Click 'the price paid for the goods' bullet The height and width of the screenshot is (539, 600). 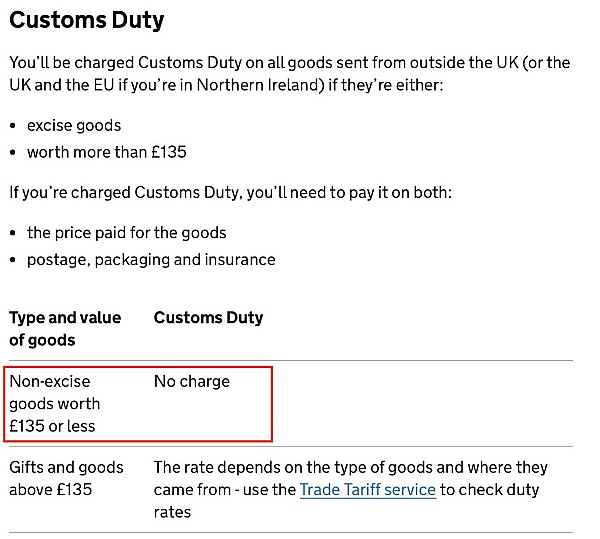coord(127,233)
